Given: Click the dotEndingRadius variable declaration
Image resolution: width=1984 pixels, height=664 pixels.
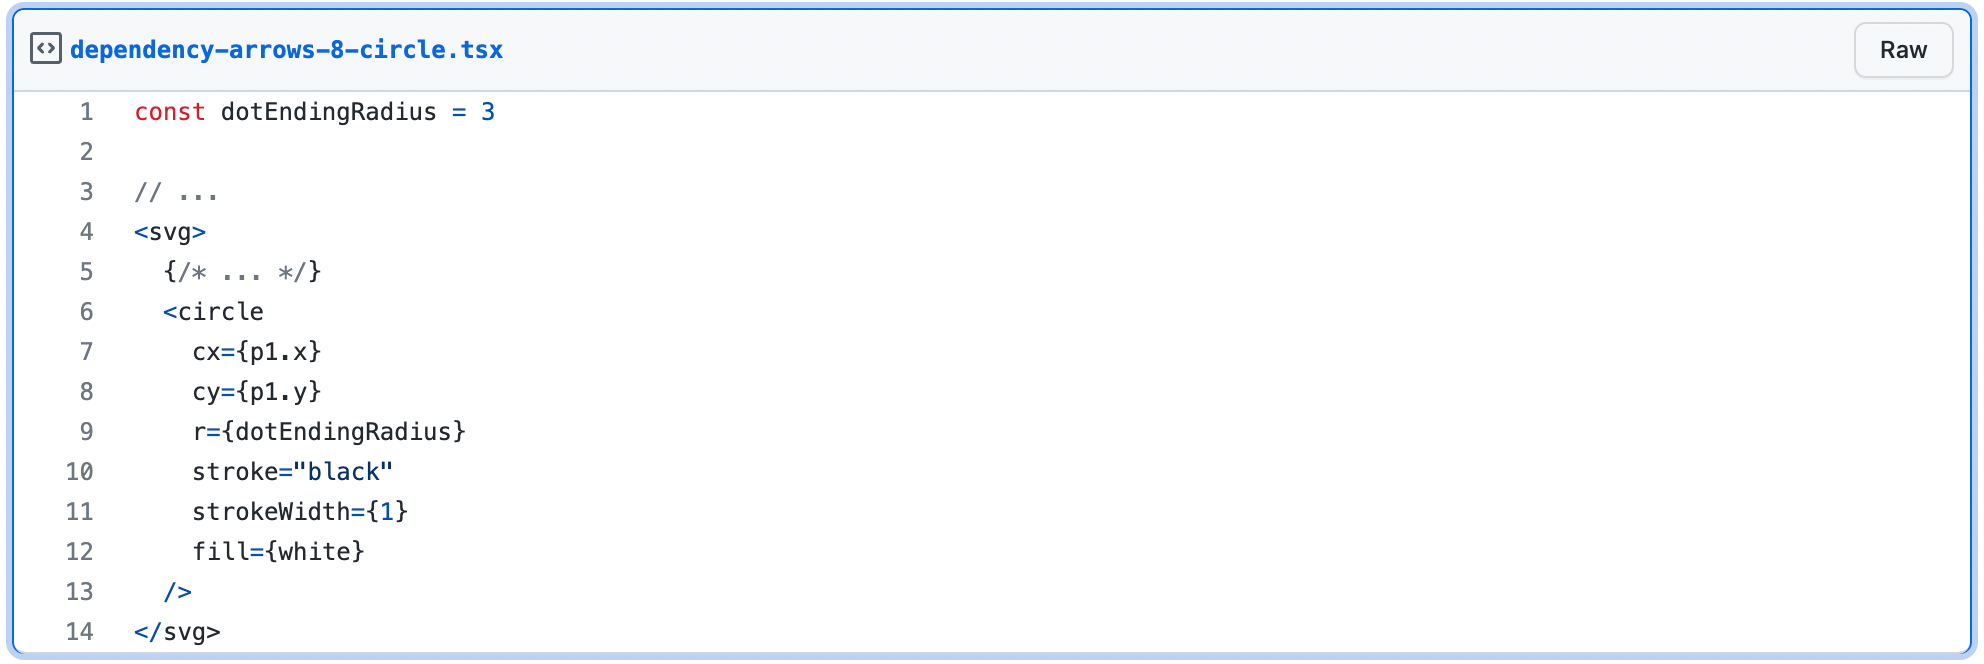Looking at the screenshot, I should point(329,112).
